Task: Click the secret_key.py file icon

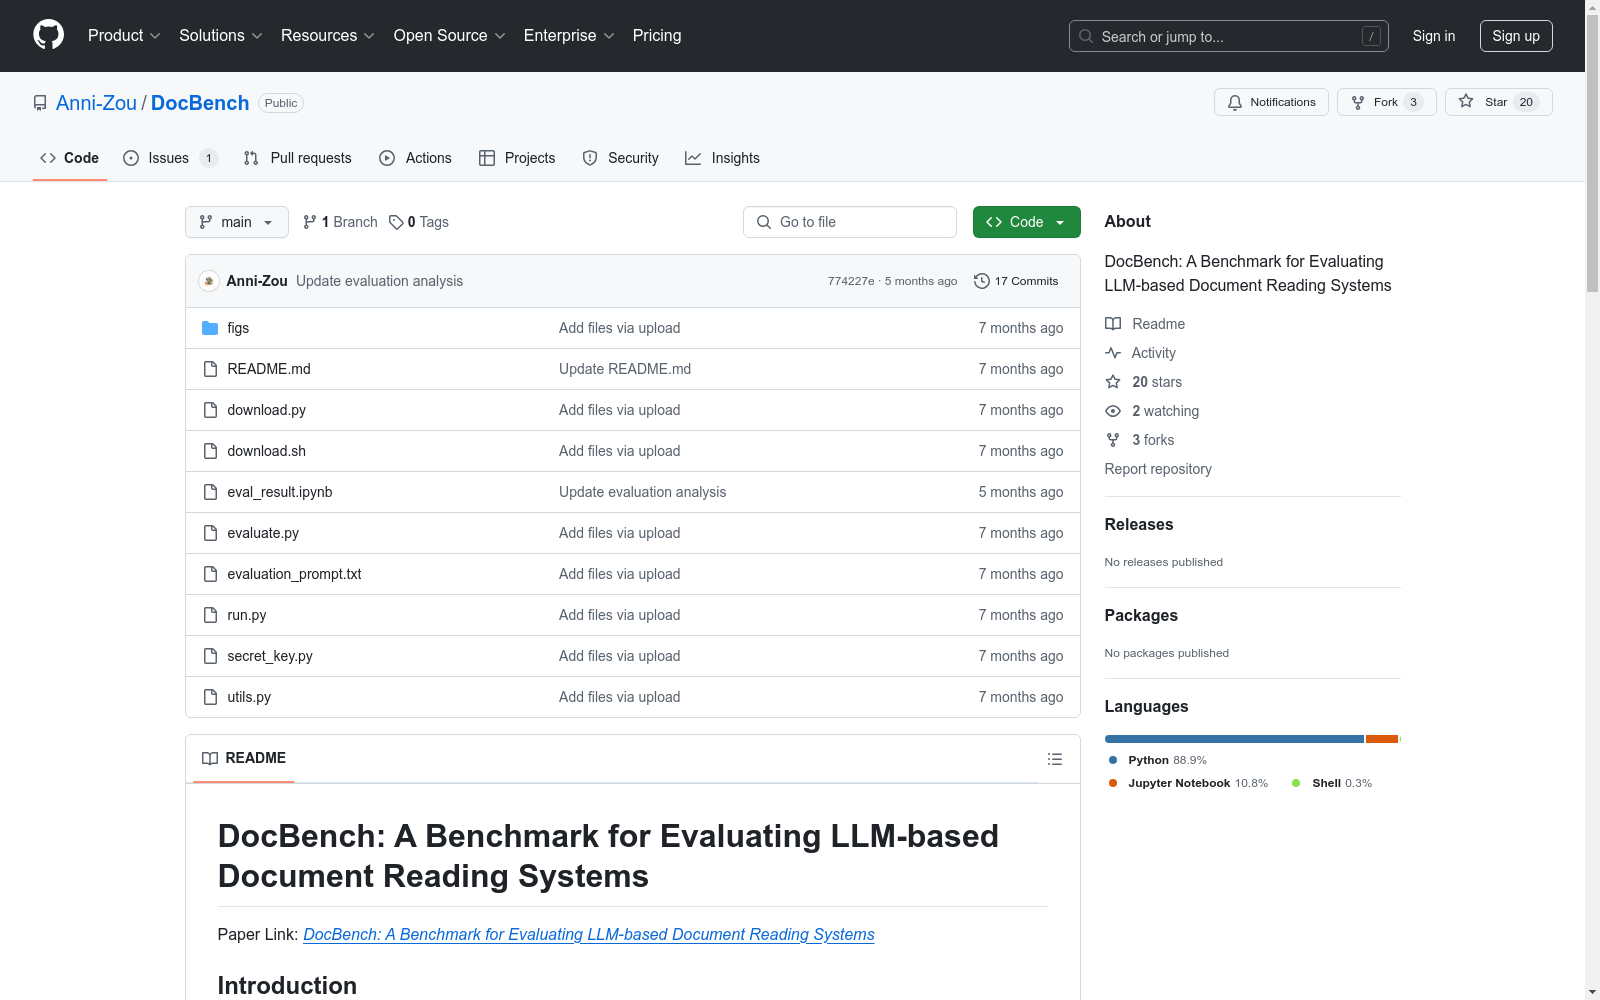Action: (210, 656)
